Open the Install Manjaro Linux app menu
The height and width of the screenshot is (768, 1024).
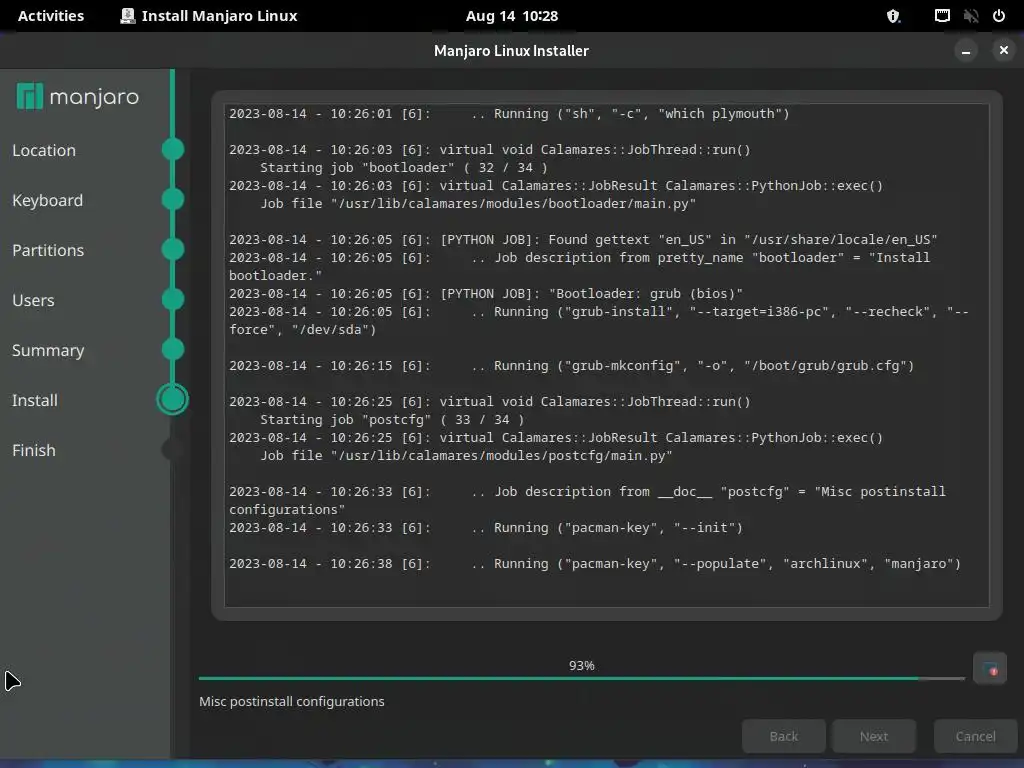coord(209,16)
